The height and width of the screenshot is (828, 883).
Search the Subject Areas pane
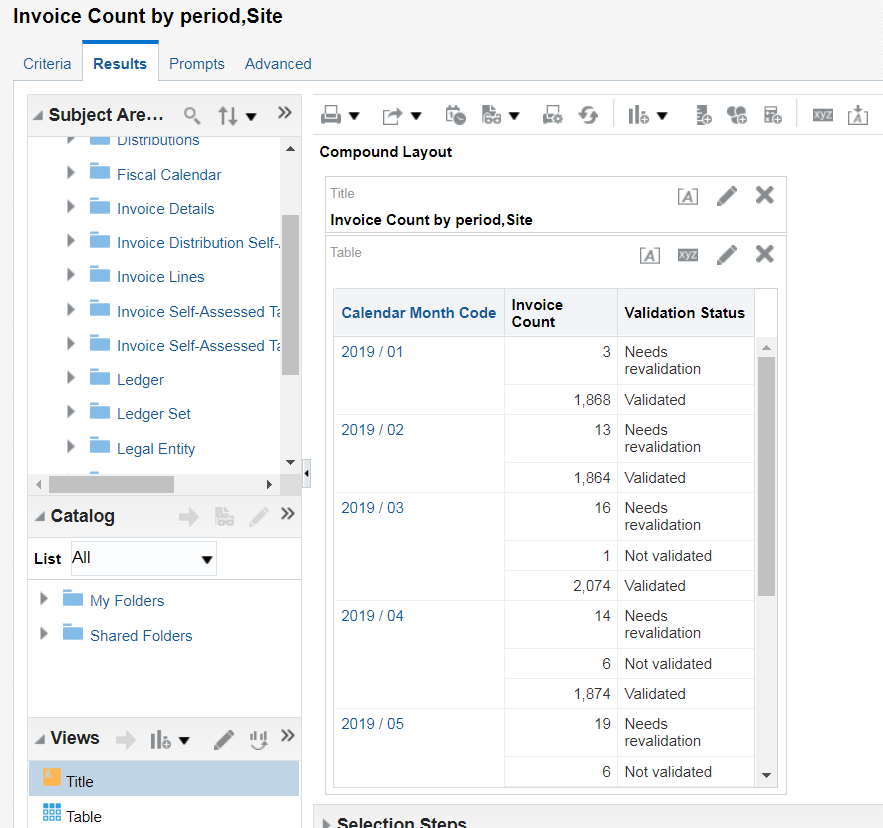(x=192, y=115)
